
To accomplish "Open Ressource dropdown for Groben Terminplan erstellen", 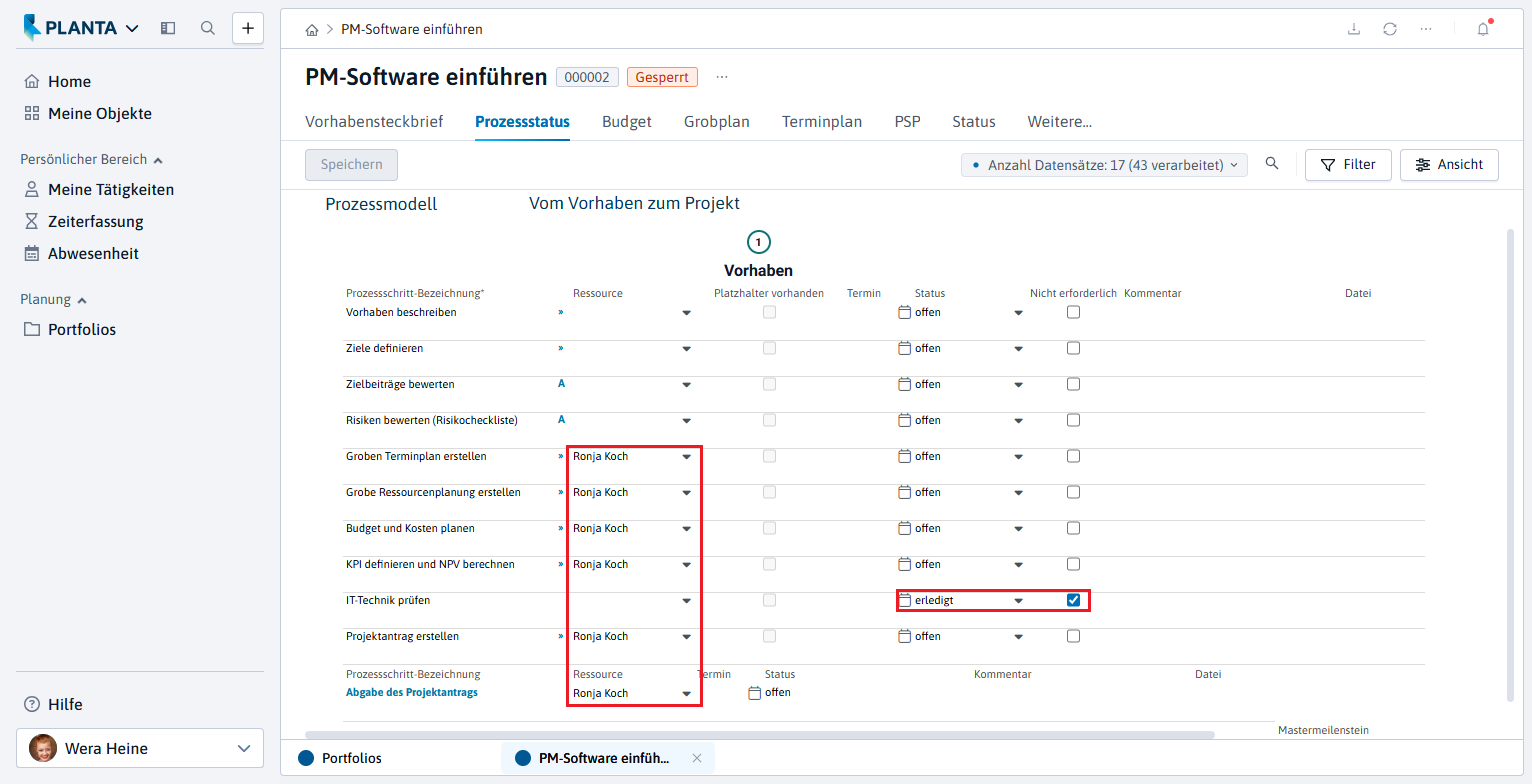I will tap(686, 457).
